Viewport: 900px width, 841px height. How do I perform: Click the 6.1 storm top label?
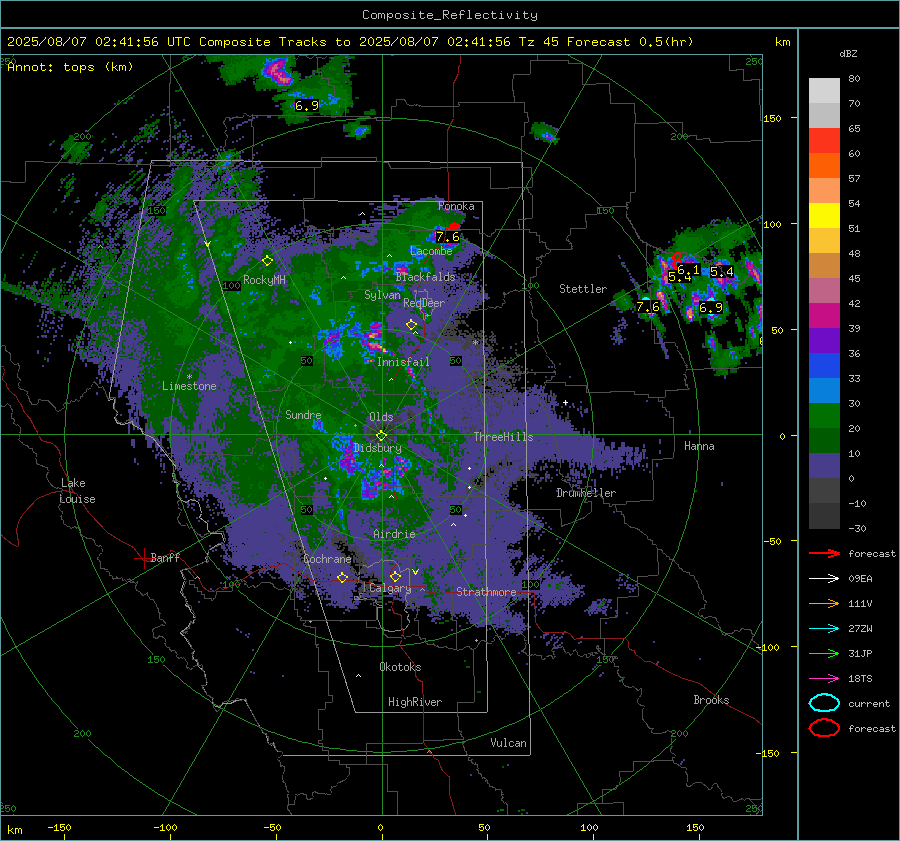coord(688,270)
